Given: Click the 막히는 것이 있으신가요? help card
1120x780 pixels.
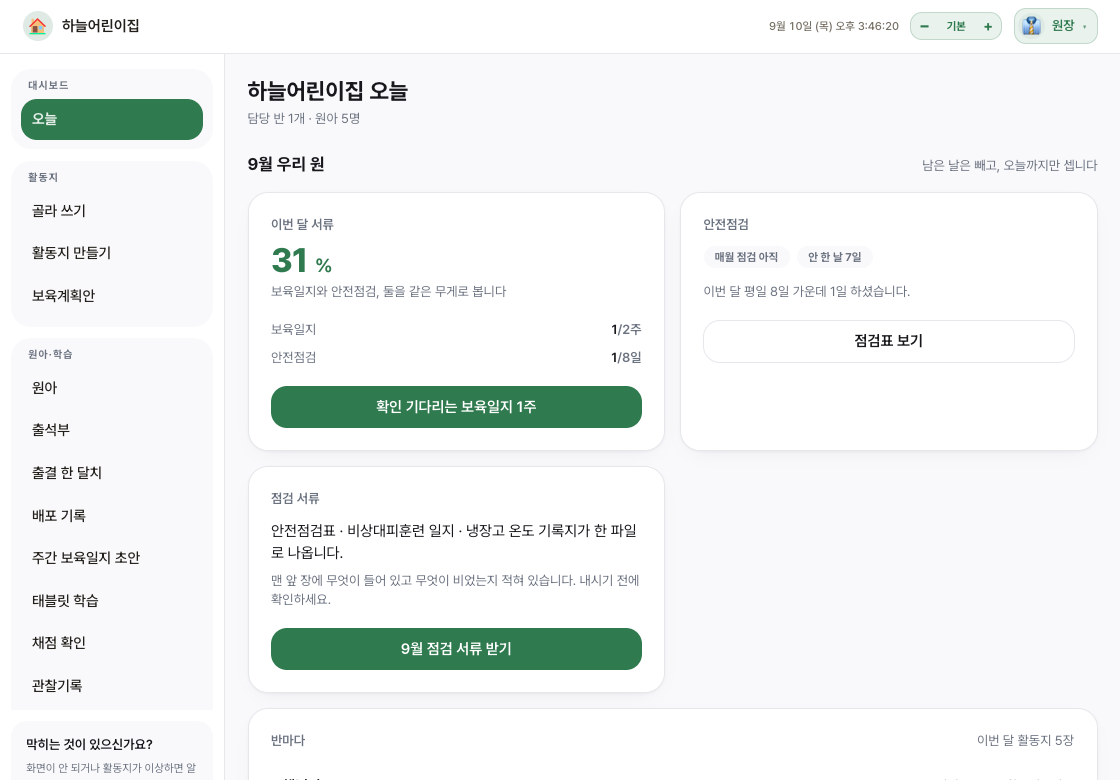Looking at the screenshot, I should point(112,751).
